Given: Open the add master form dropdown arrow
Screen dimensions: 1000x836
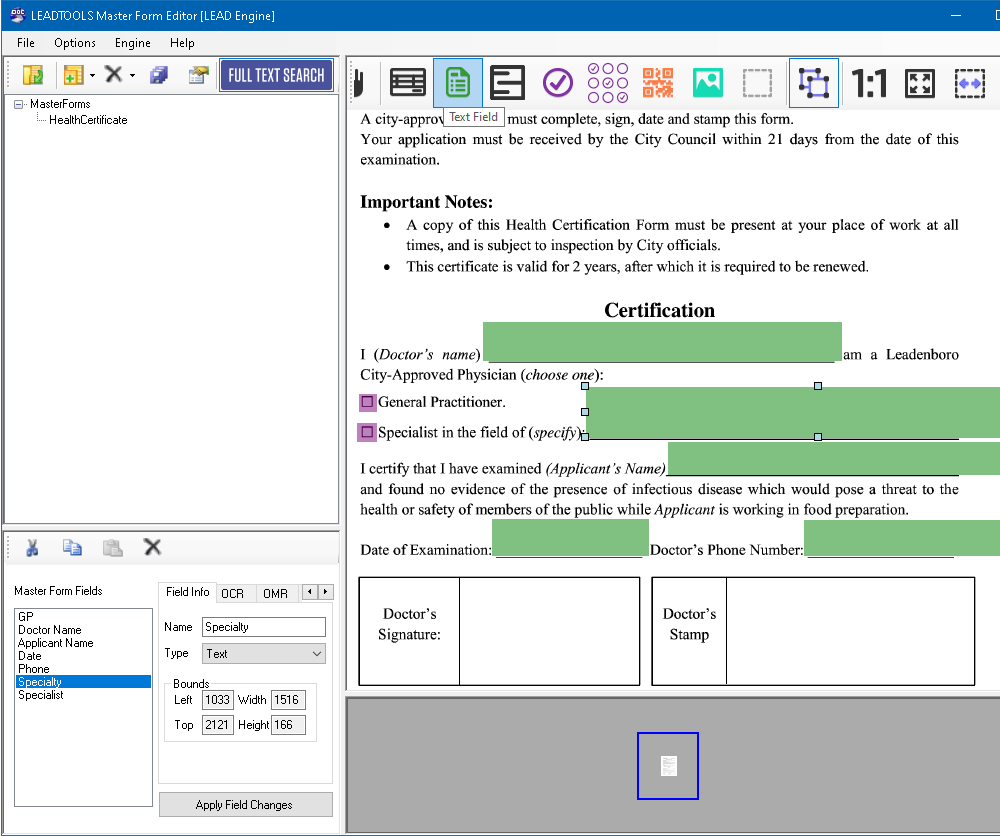Looking at the screenshot, I should [x=92, y=75].
